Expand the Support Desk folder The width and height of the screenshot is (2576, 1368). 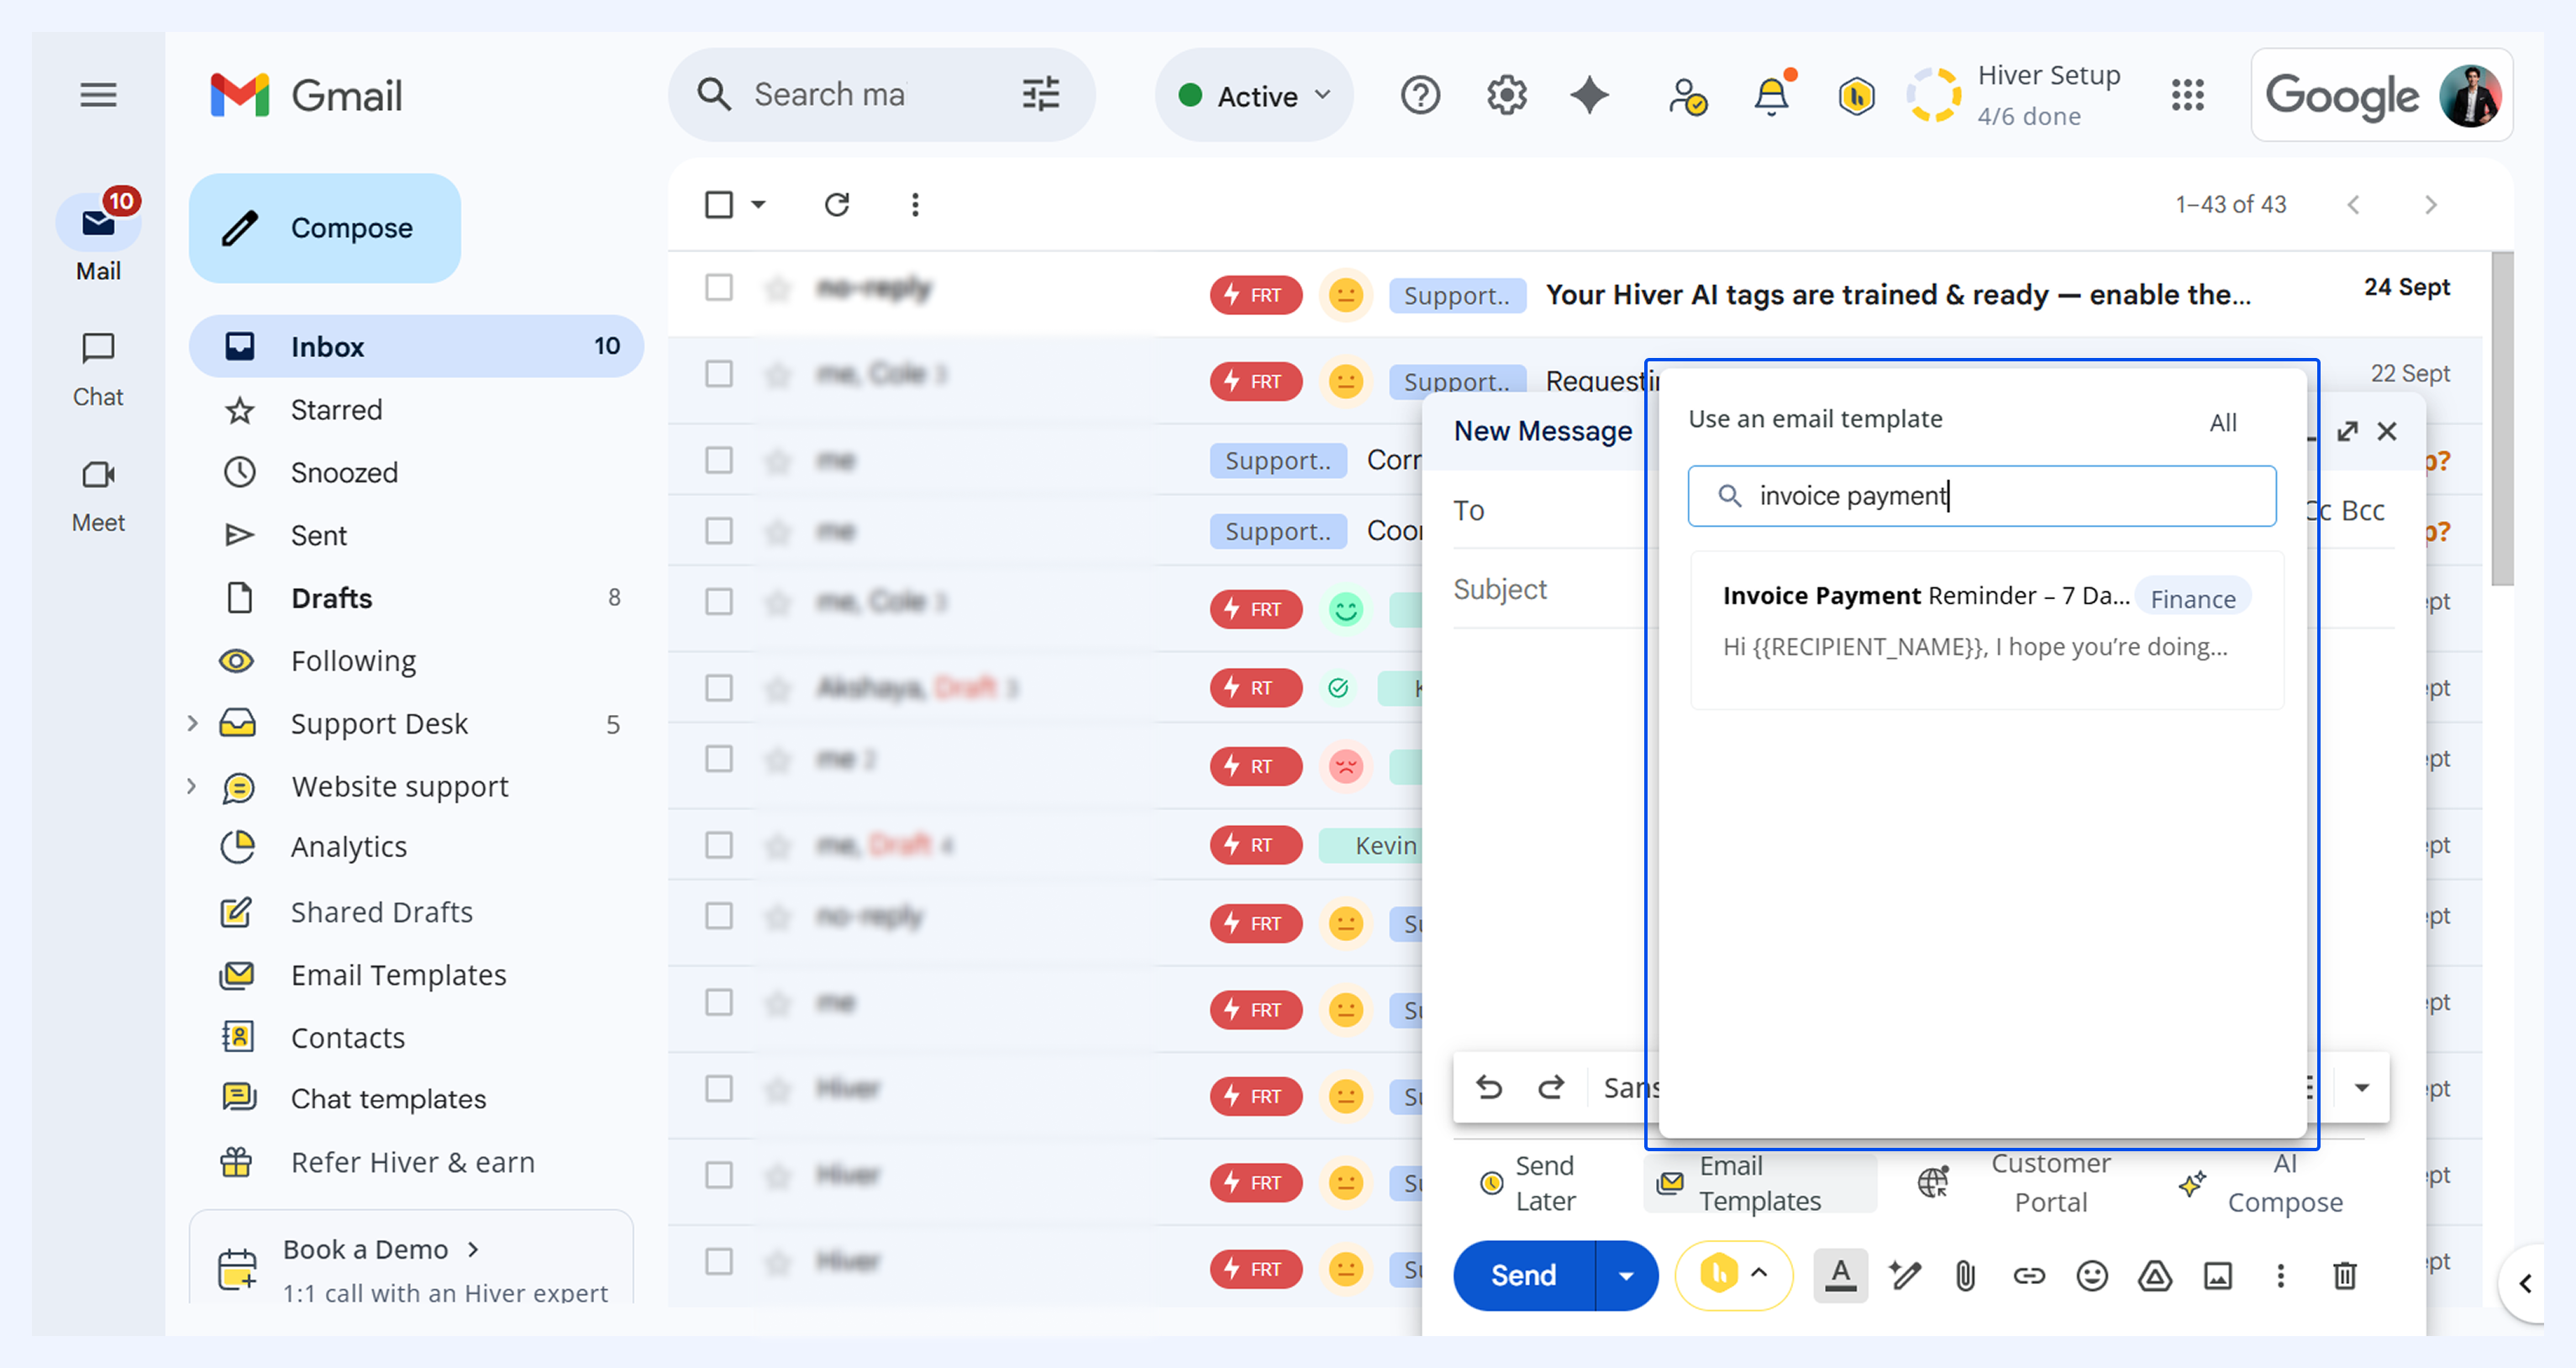coord(193,723)
